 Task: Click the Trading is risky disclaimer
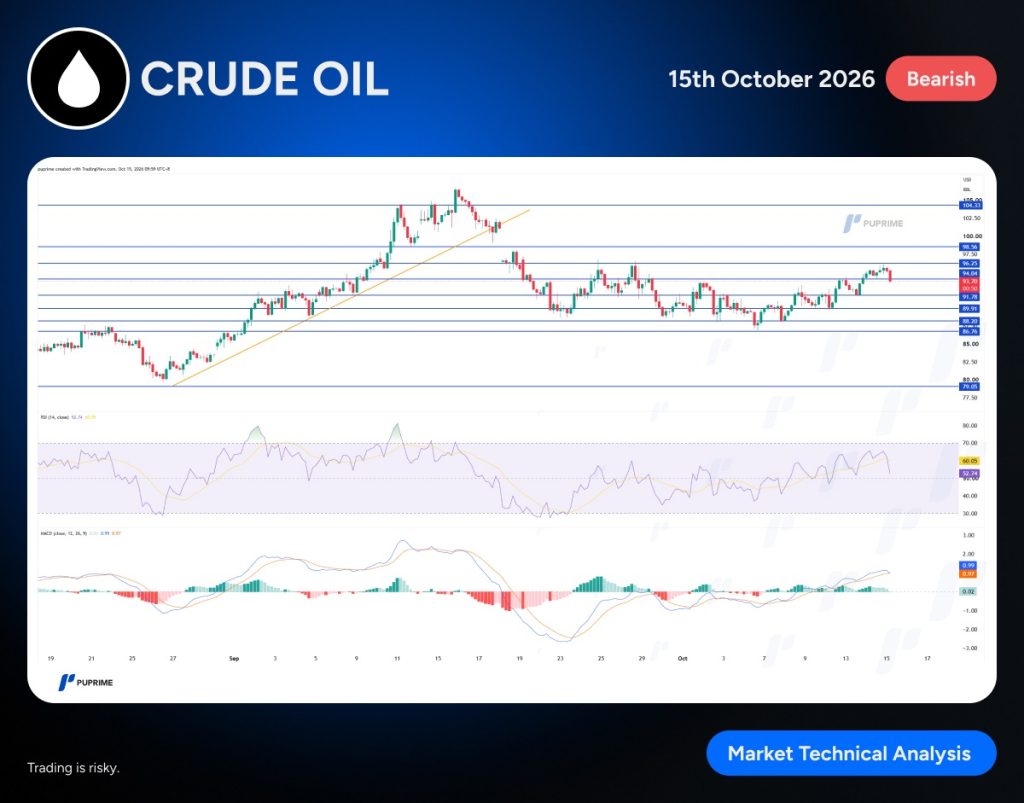click(x=73, y=768)
